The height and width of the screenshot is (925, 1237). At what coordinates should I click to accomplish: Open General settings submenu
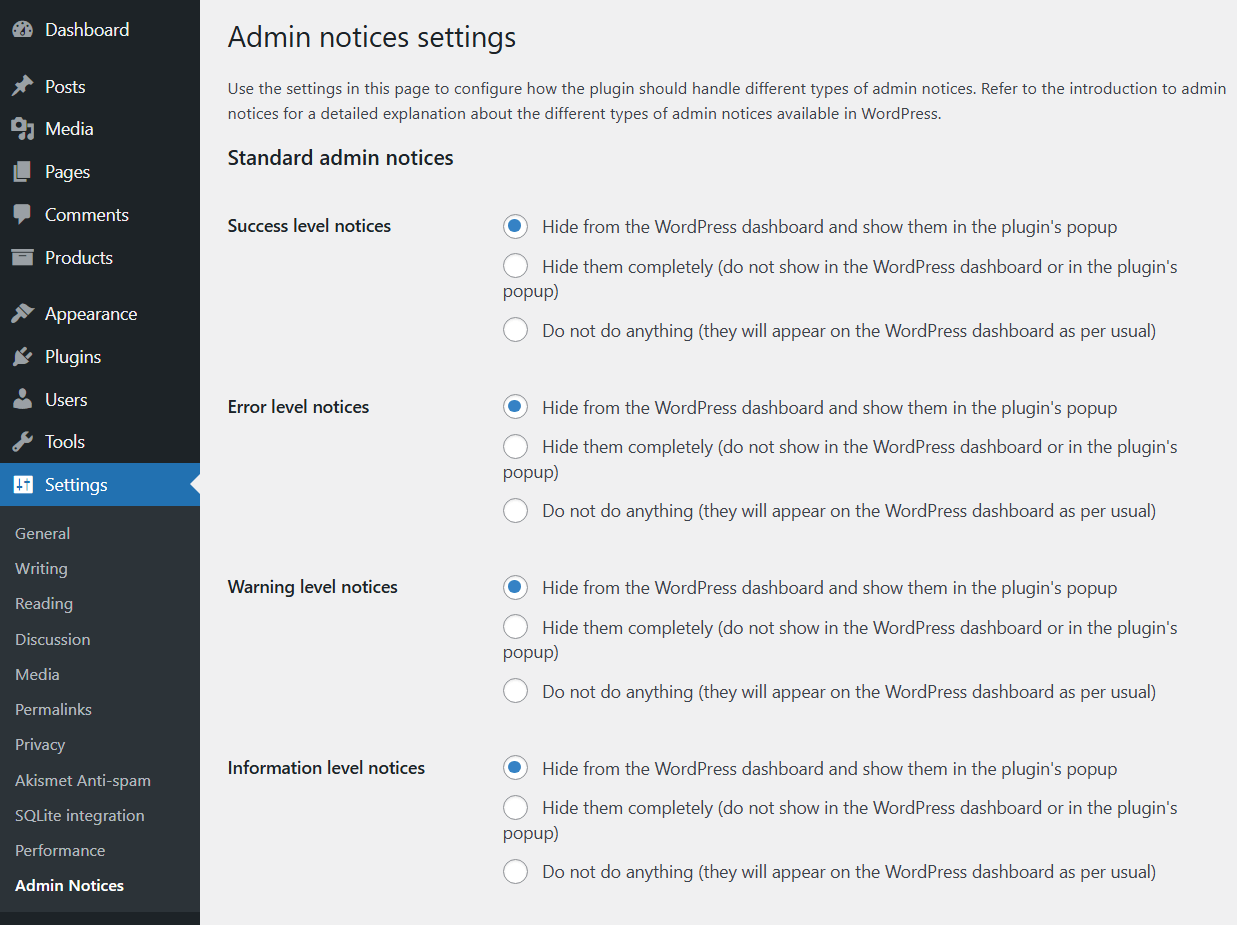tap(42, 534)
